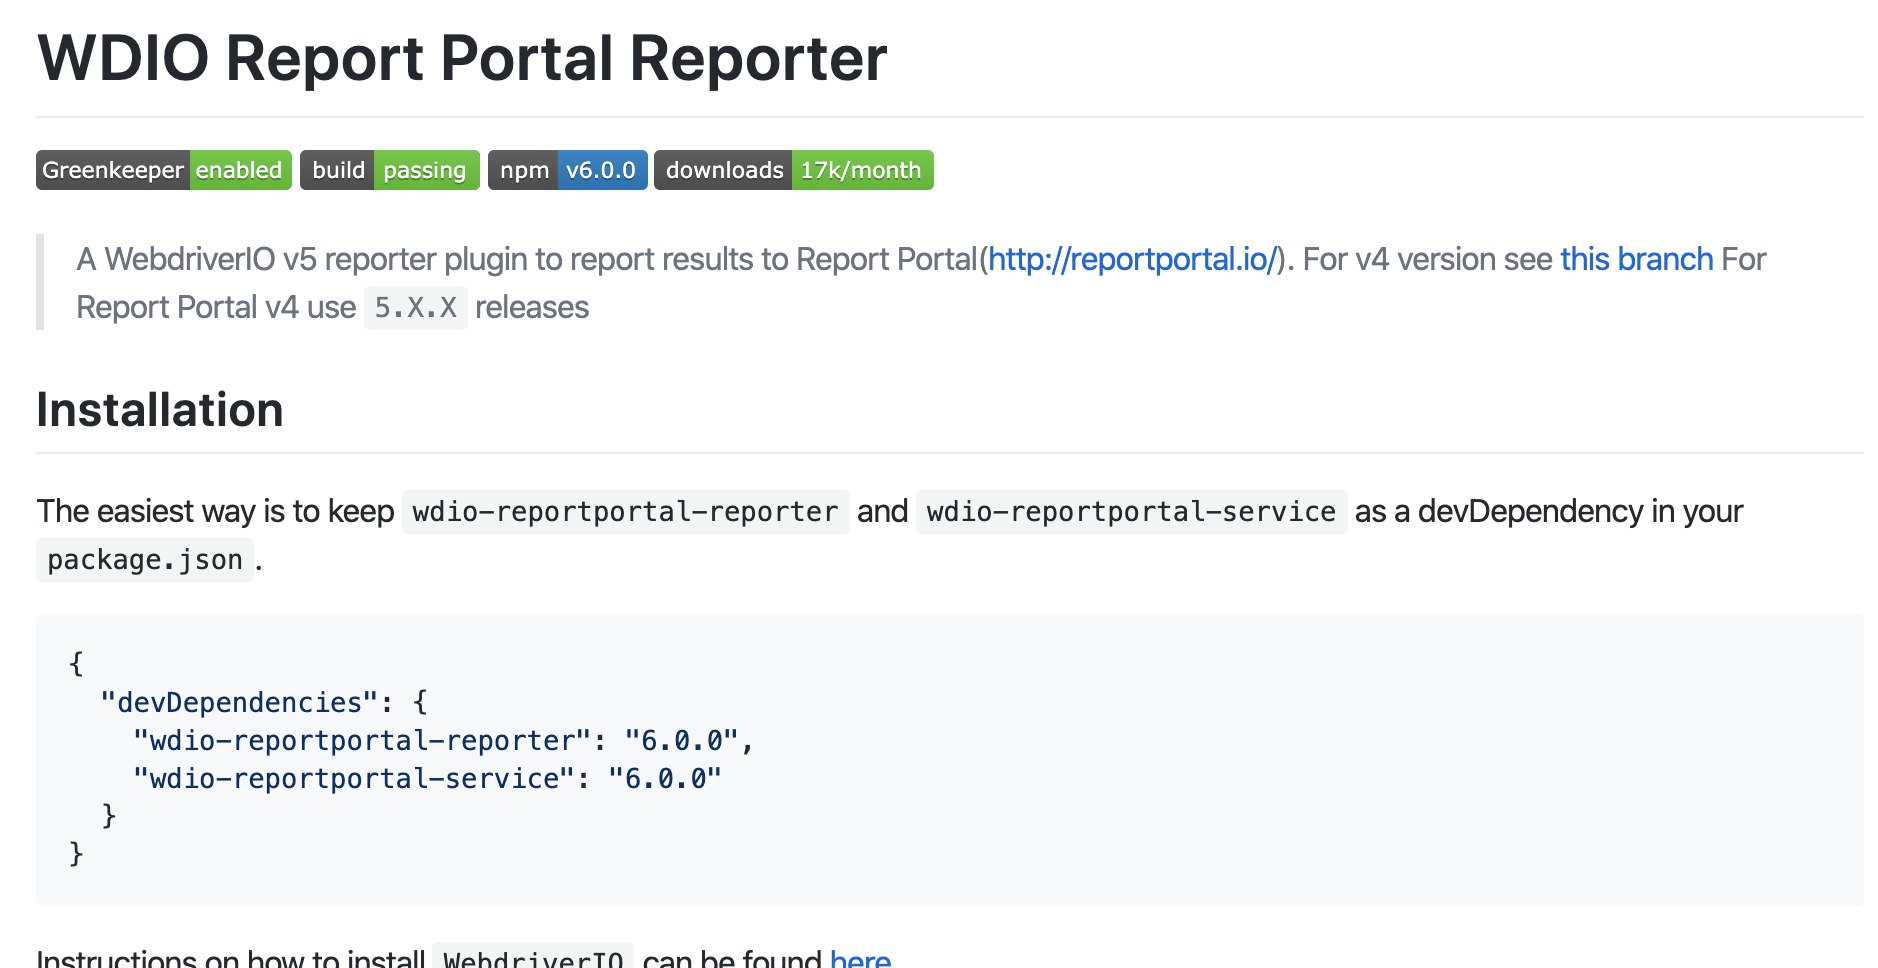This screenshot has height=968, width=1878.
Task: Click the '"wdio-reportportal-service": "6.0.0"' code line
Action: [x=427, y=778]
